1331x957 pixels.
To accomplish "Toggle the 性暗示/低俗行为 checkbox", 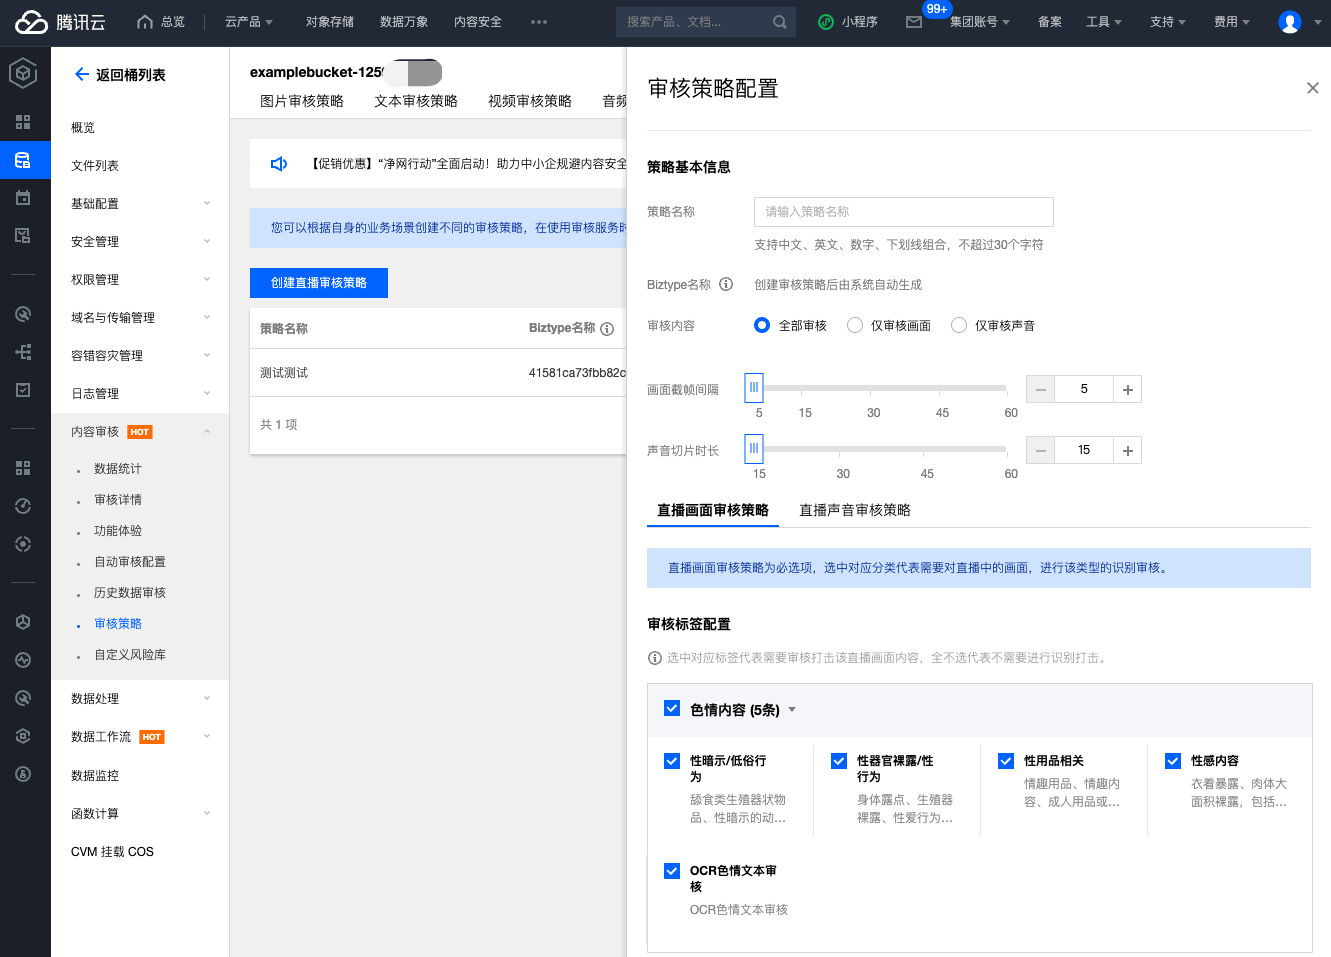I will coord(672,761).
